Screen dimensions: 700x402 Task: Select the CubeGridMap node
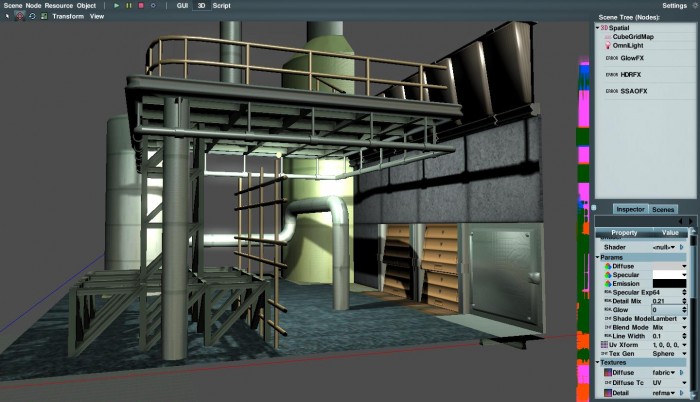[634, 36]
